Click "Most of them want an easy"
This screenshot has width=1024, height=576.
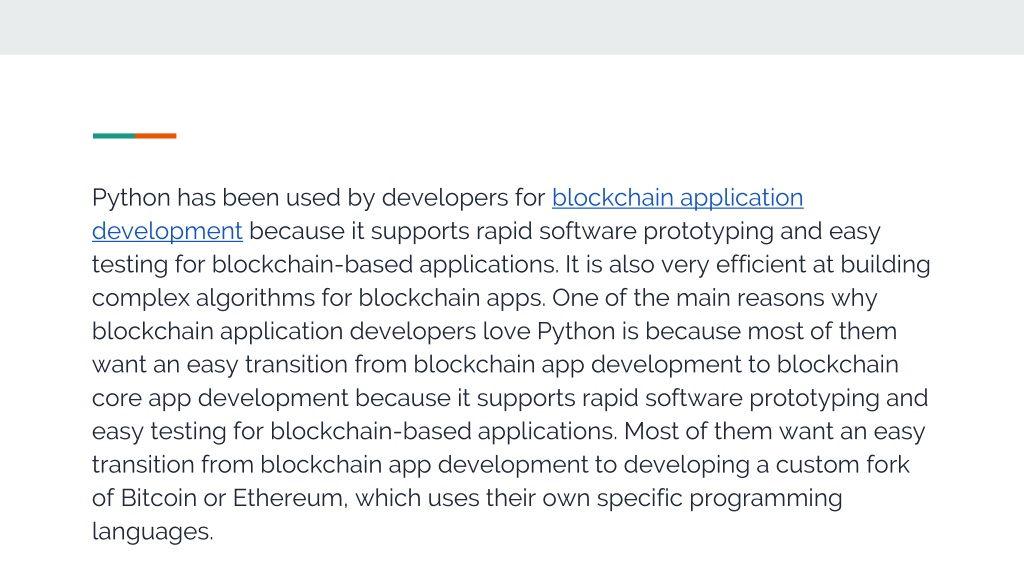(775, 432)
